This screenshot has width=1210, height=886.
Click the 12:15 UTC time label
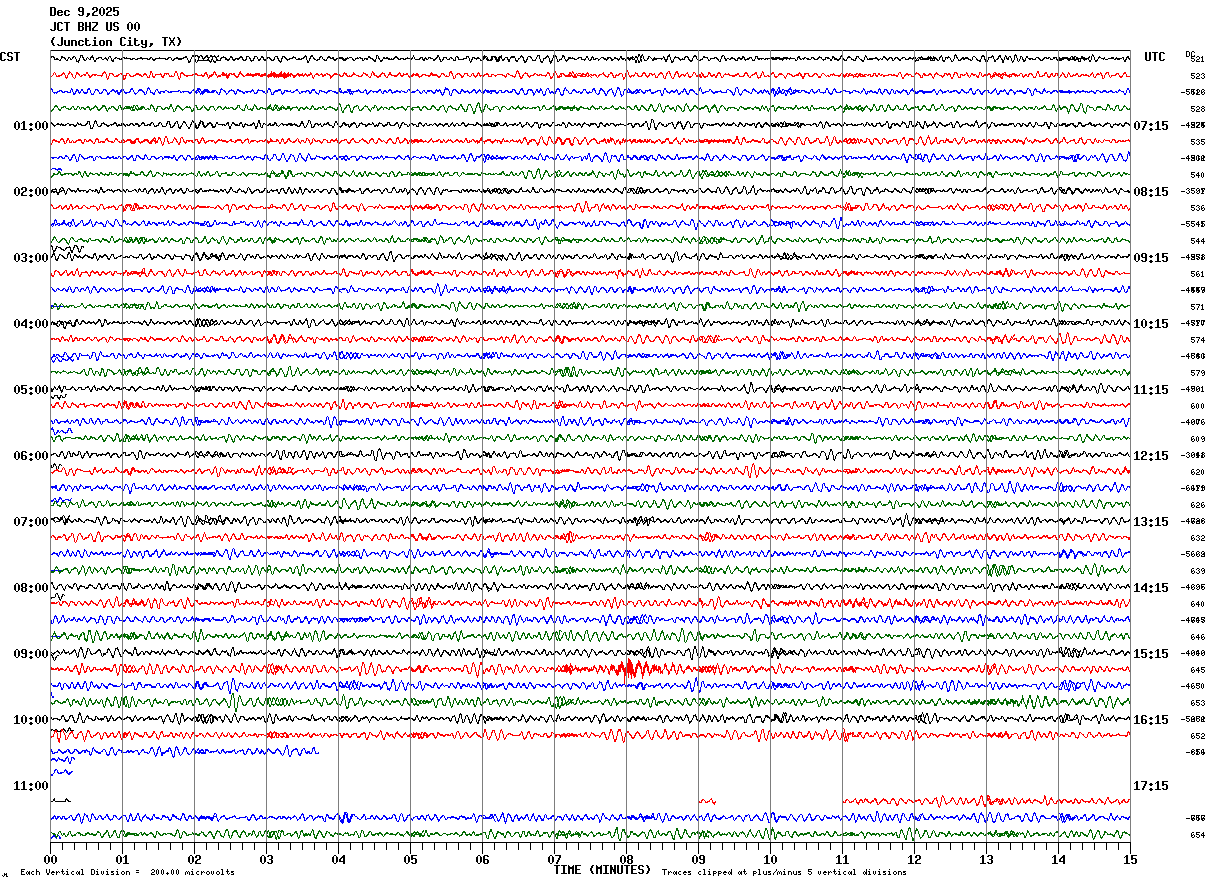pos(1151,456)
